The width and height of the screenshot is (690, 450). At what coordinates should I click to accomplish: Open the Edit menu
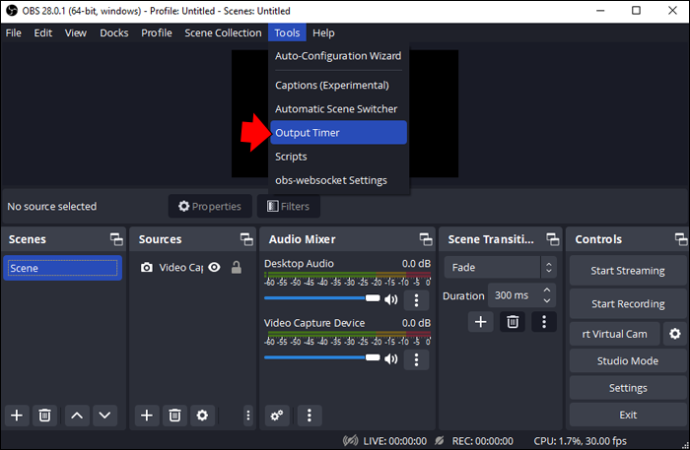pyautogui.click(x=43, y=33)
